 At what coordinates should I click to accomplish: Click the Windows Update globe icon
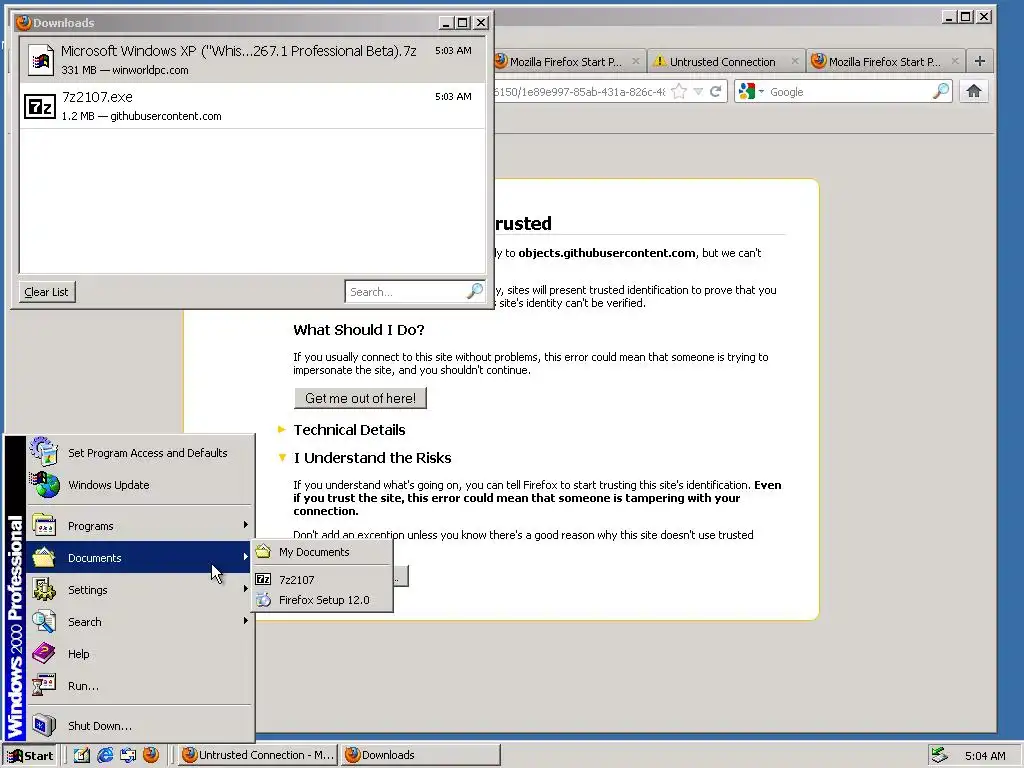[44, 485]
